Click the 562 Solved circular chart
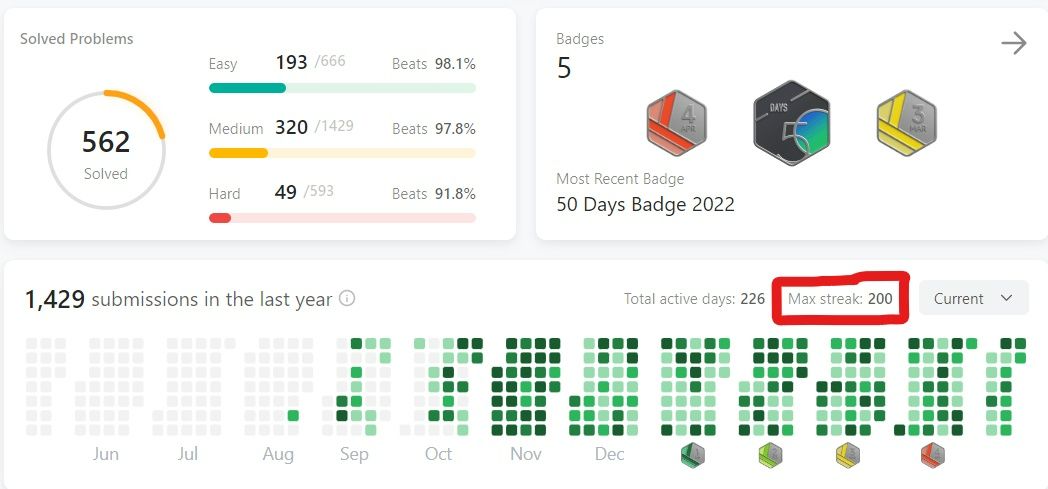1048x489 pixels. [106, 150]
